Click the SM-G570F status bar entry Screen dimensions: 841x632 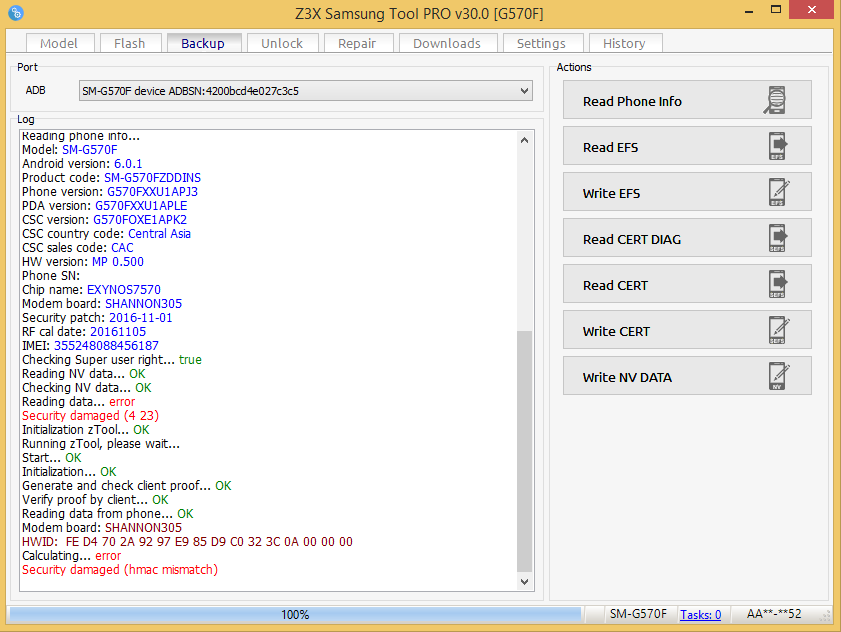pos(638,614)
